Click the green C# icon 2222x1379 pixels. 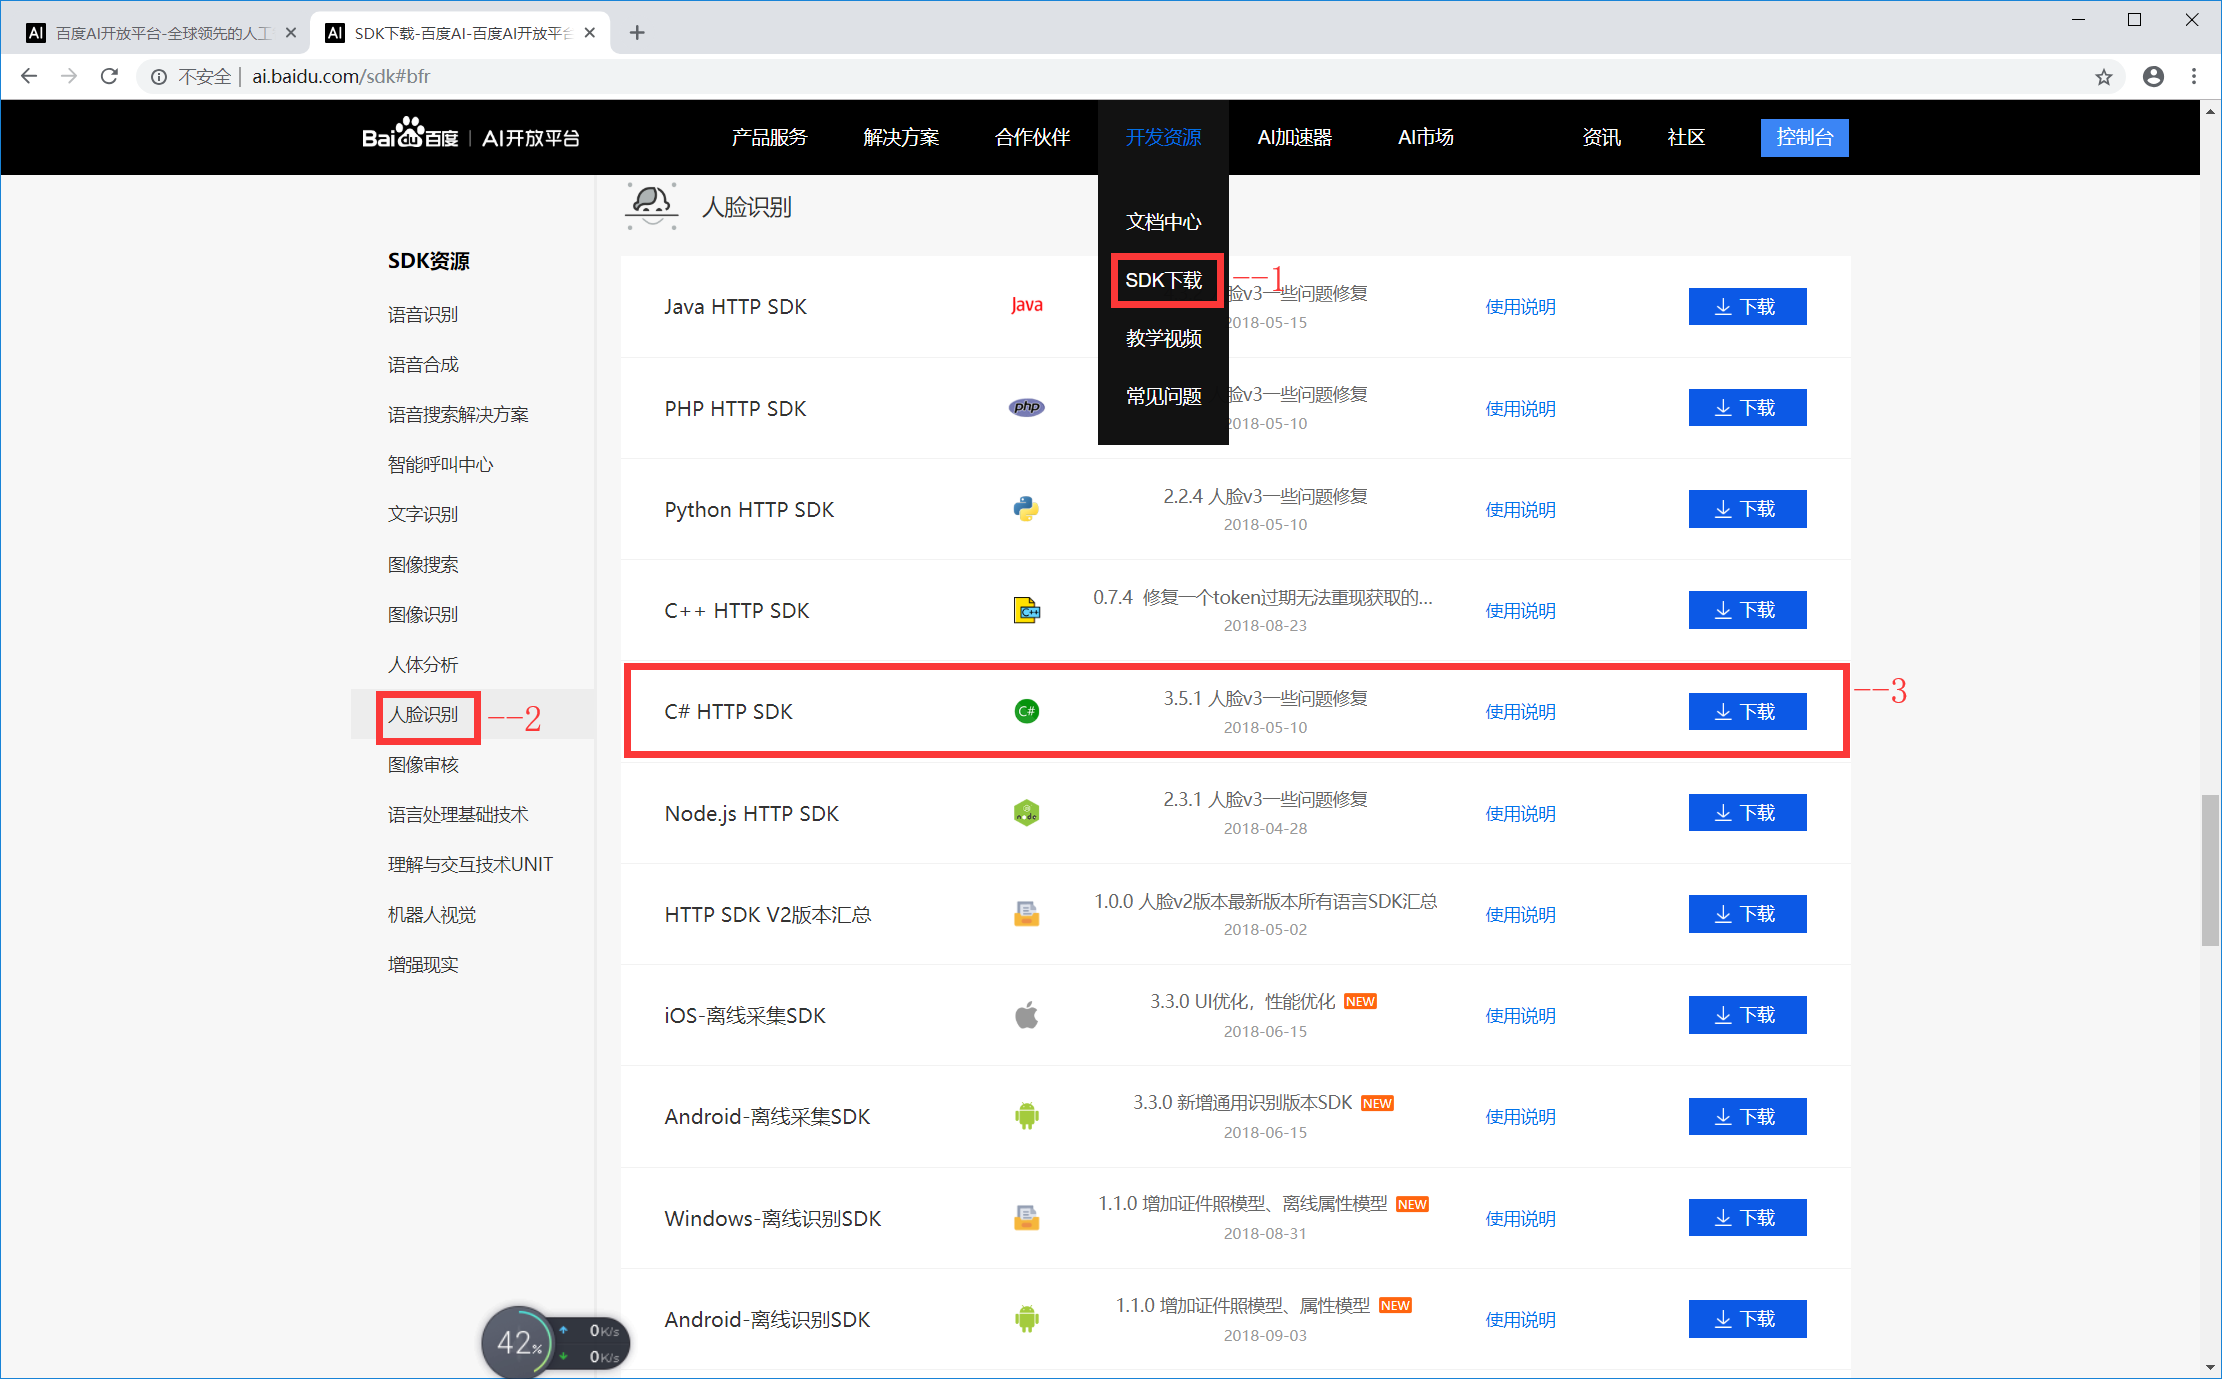[x=1026, y=711]
